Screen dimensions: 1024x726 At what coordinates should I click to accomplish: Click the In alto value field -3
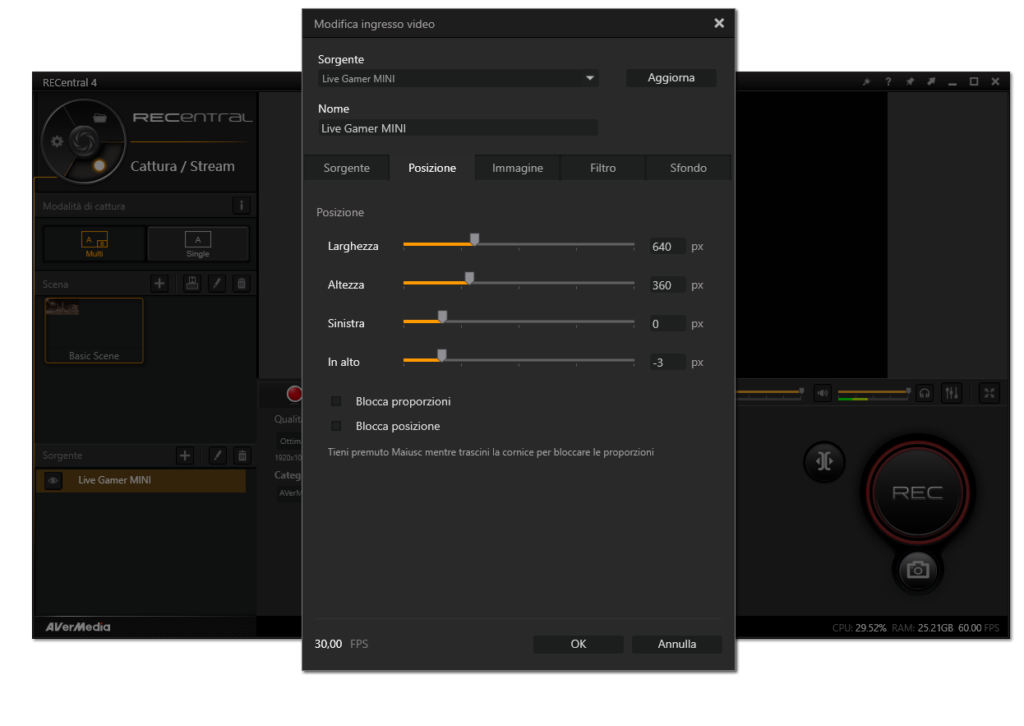tap(667, 362)
